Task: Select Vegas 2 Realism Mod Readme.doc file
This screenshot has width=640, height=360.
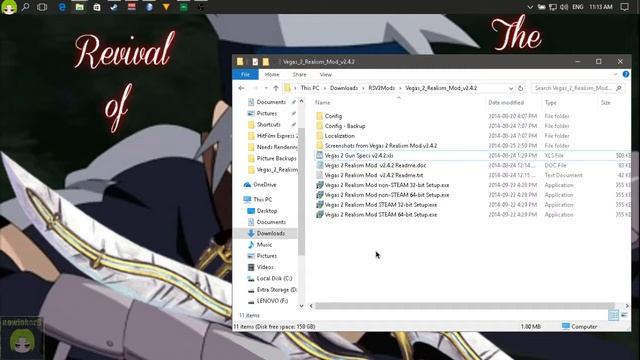Action: (x=376, y=165)
